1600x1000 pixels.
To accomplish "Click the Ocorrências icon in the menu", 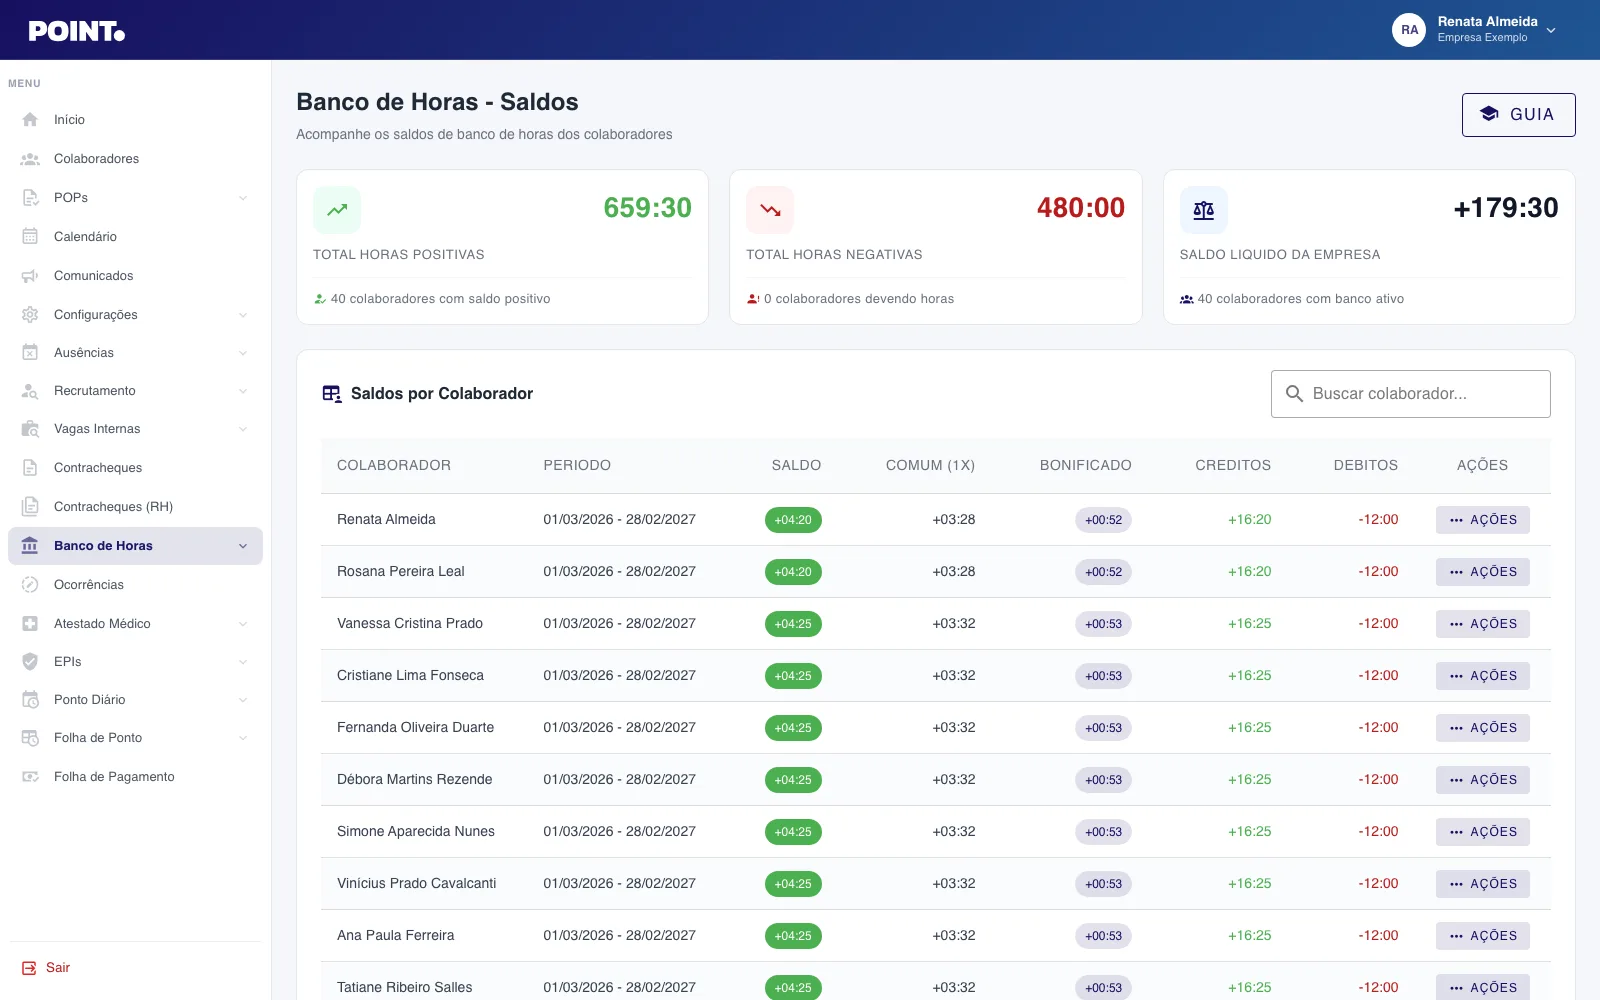I will (30, 585).
